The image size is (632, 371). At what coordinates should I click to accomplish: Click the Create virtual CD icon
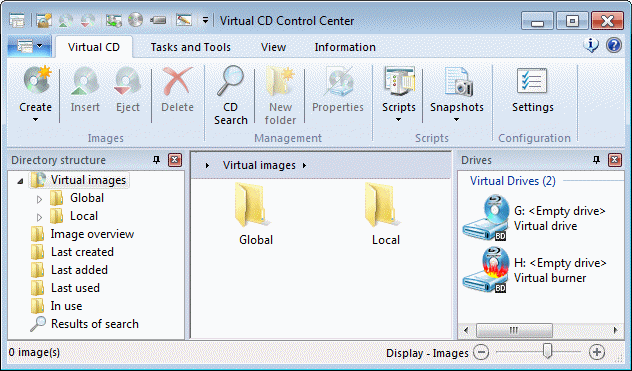point(37,81)
